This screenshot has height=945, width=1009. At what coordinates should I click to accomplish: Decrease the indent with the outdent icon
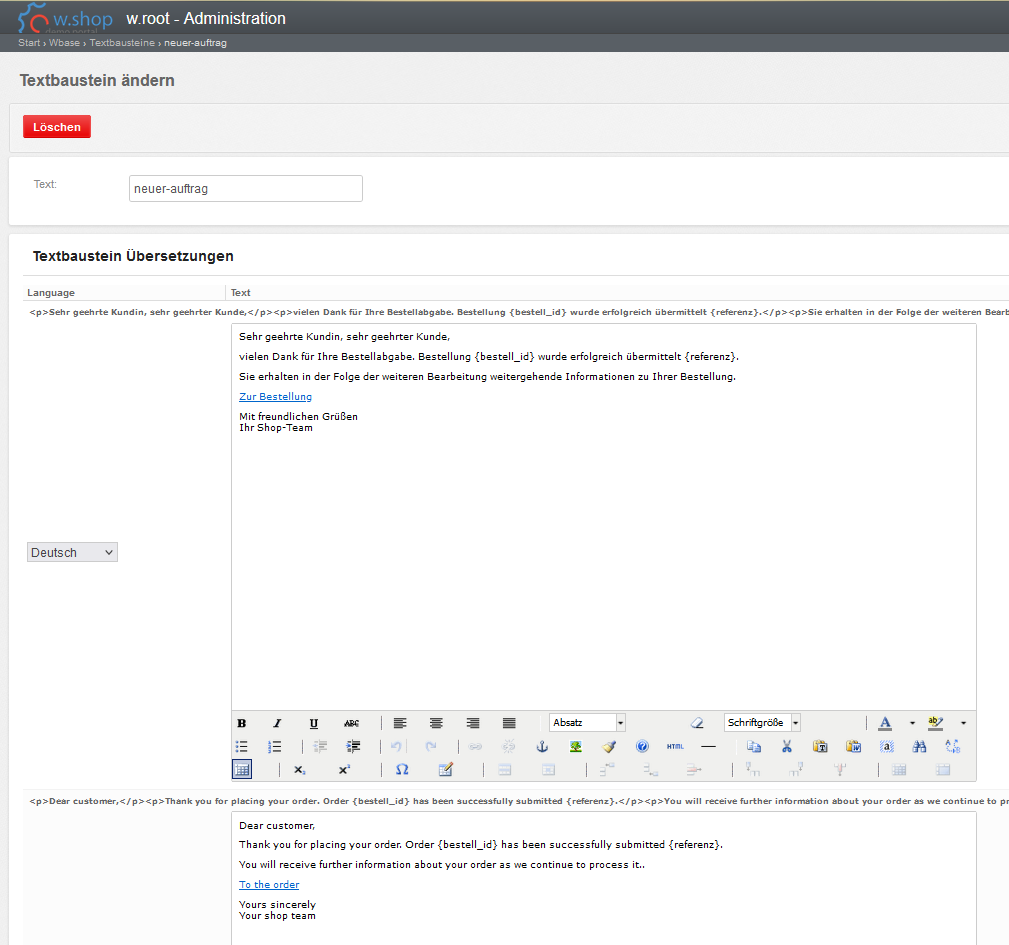click(320, 746)
